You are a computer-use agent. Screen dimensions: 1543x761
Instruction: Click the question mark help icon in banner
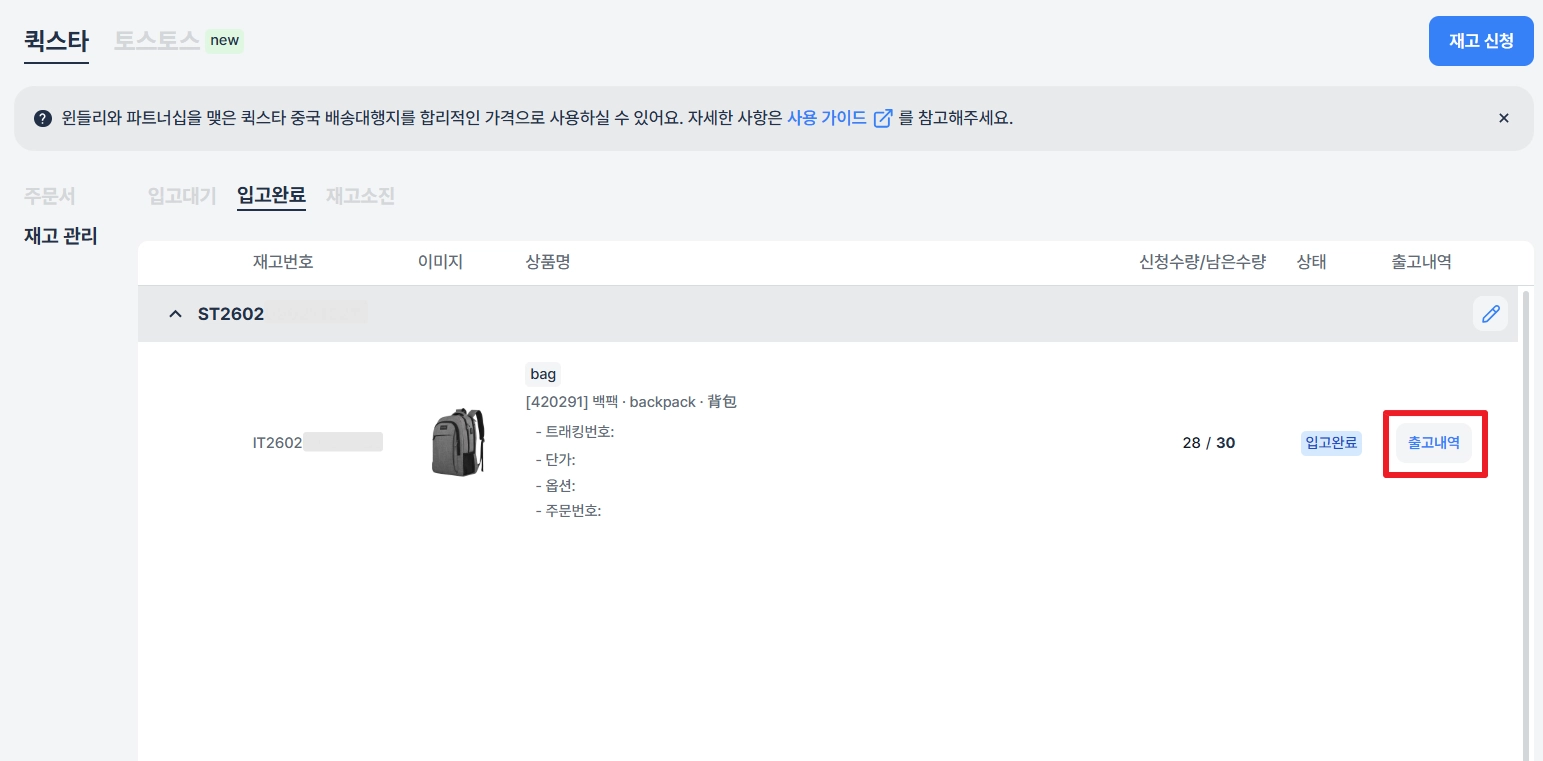click(42, 118)
